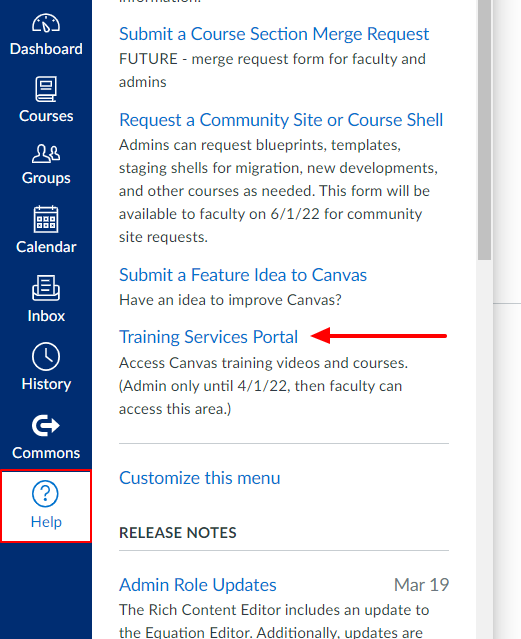Click Customize this menu link
The width and height of the screenshot is (521, 639).
point(200,478)
